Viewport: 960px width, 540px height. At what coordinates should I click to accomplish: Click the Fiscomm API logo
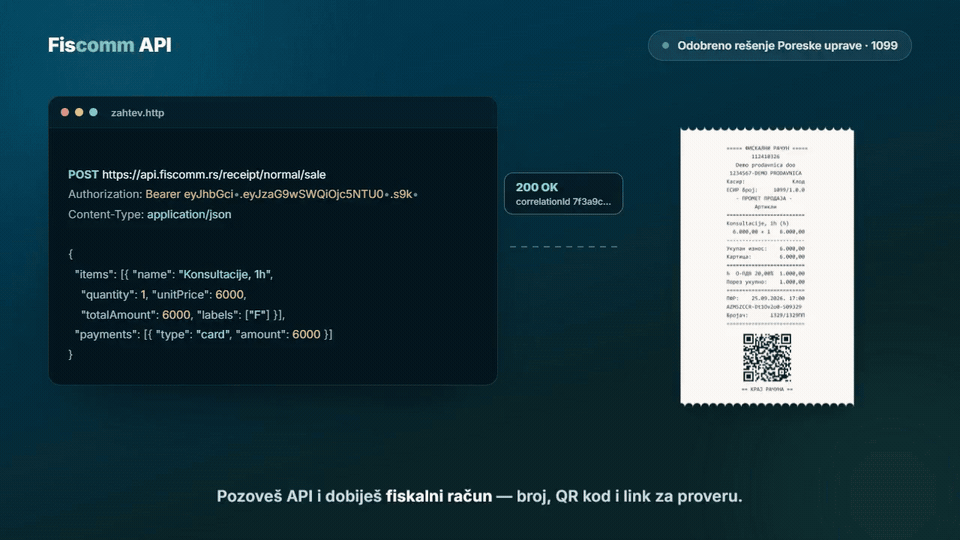[110, 45]
